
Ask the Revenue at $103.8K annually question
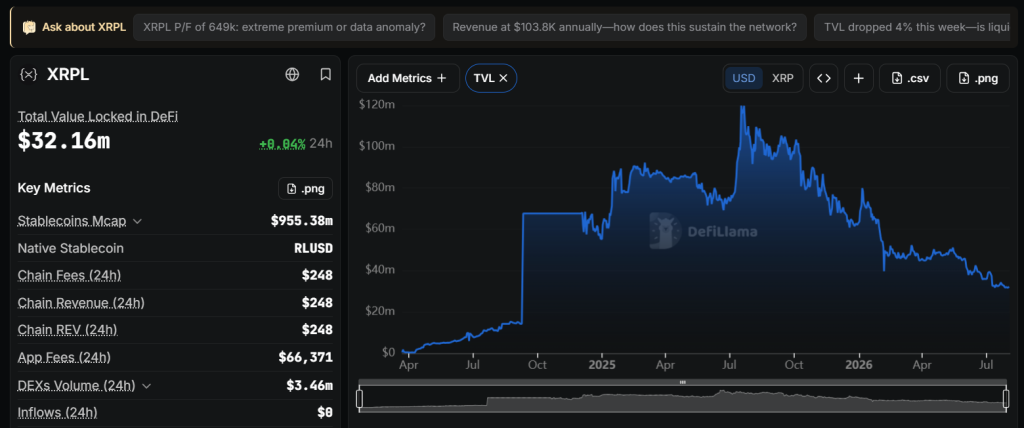624,27
